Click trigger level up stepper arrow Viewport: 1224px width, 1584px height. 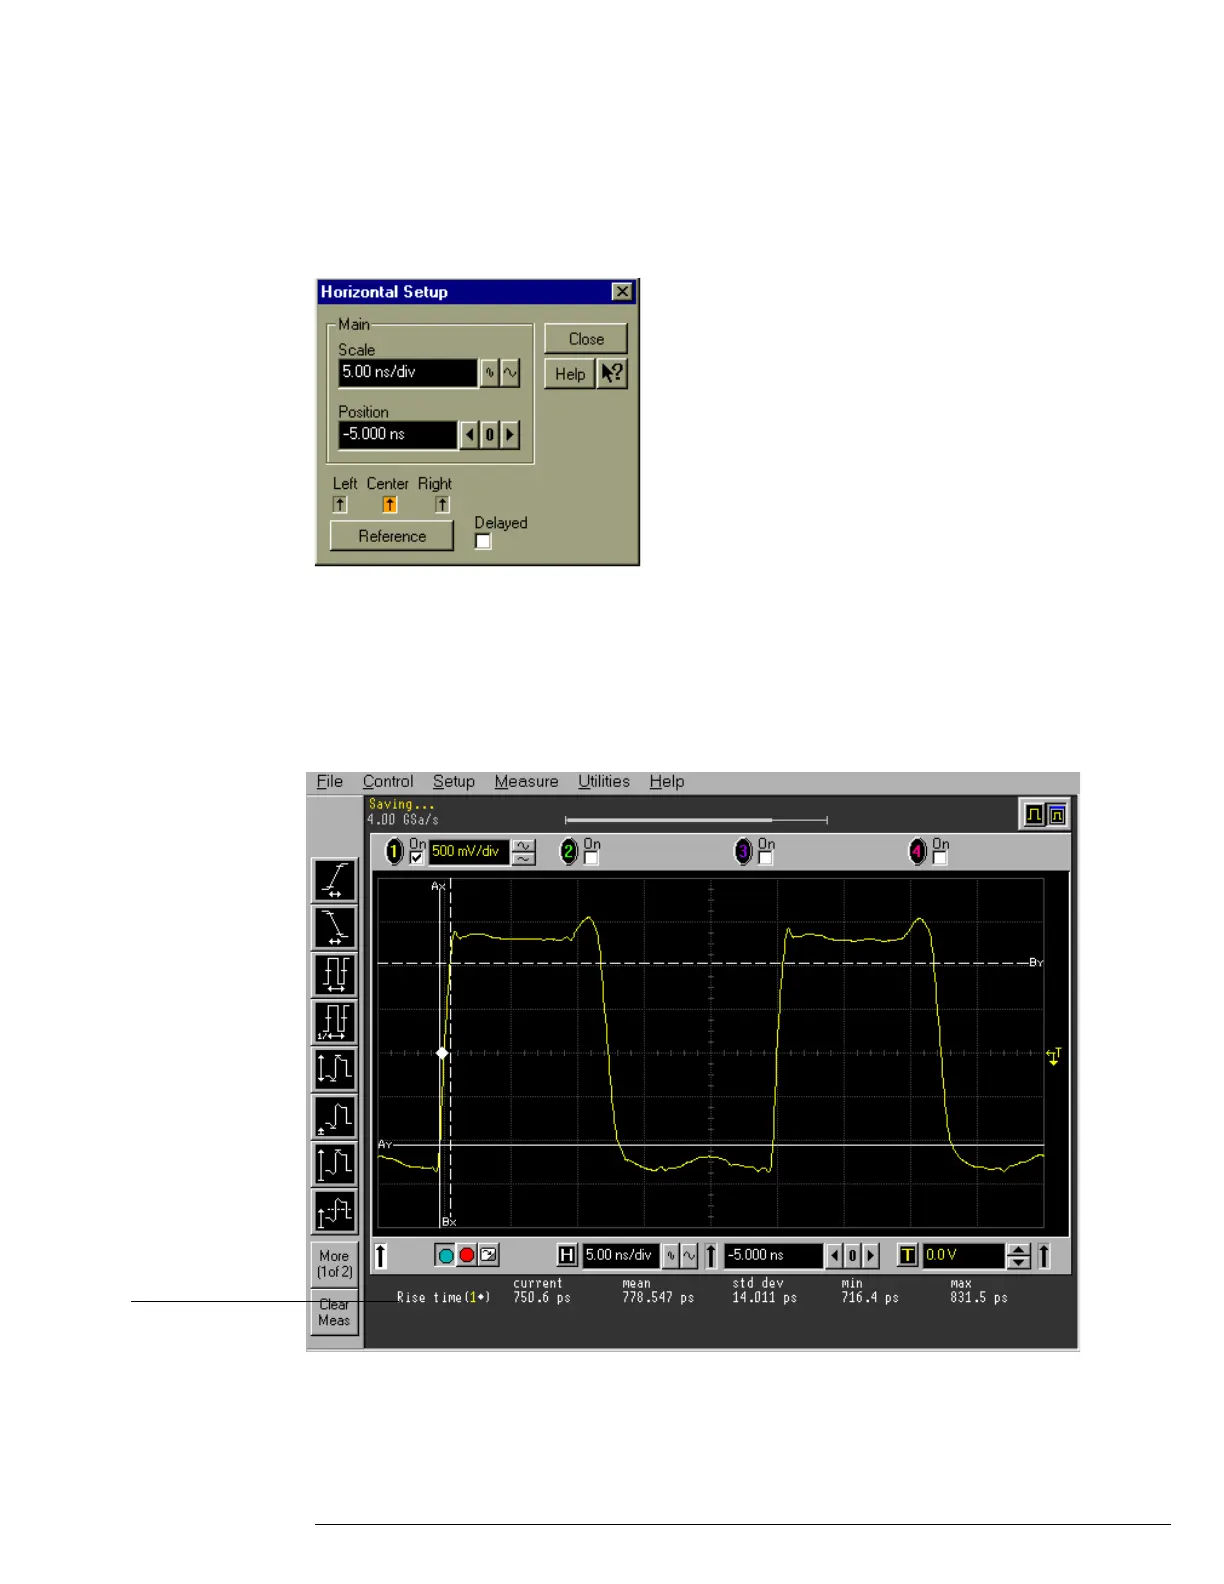tap(1019, 1249)
